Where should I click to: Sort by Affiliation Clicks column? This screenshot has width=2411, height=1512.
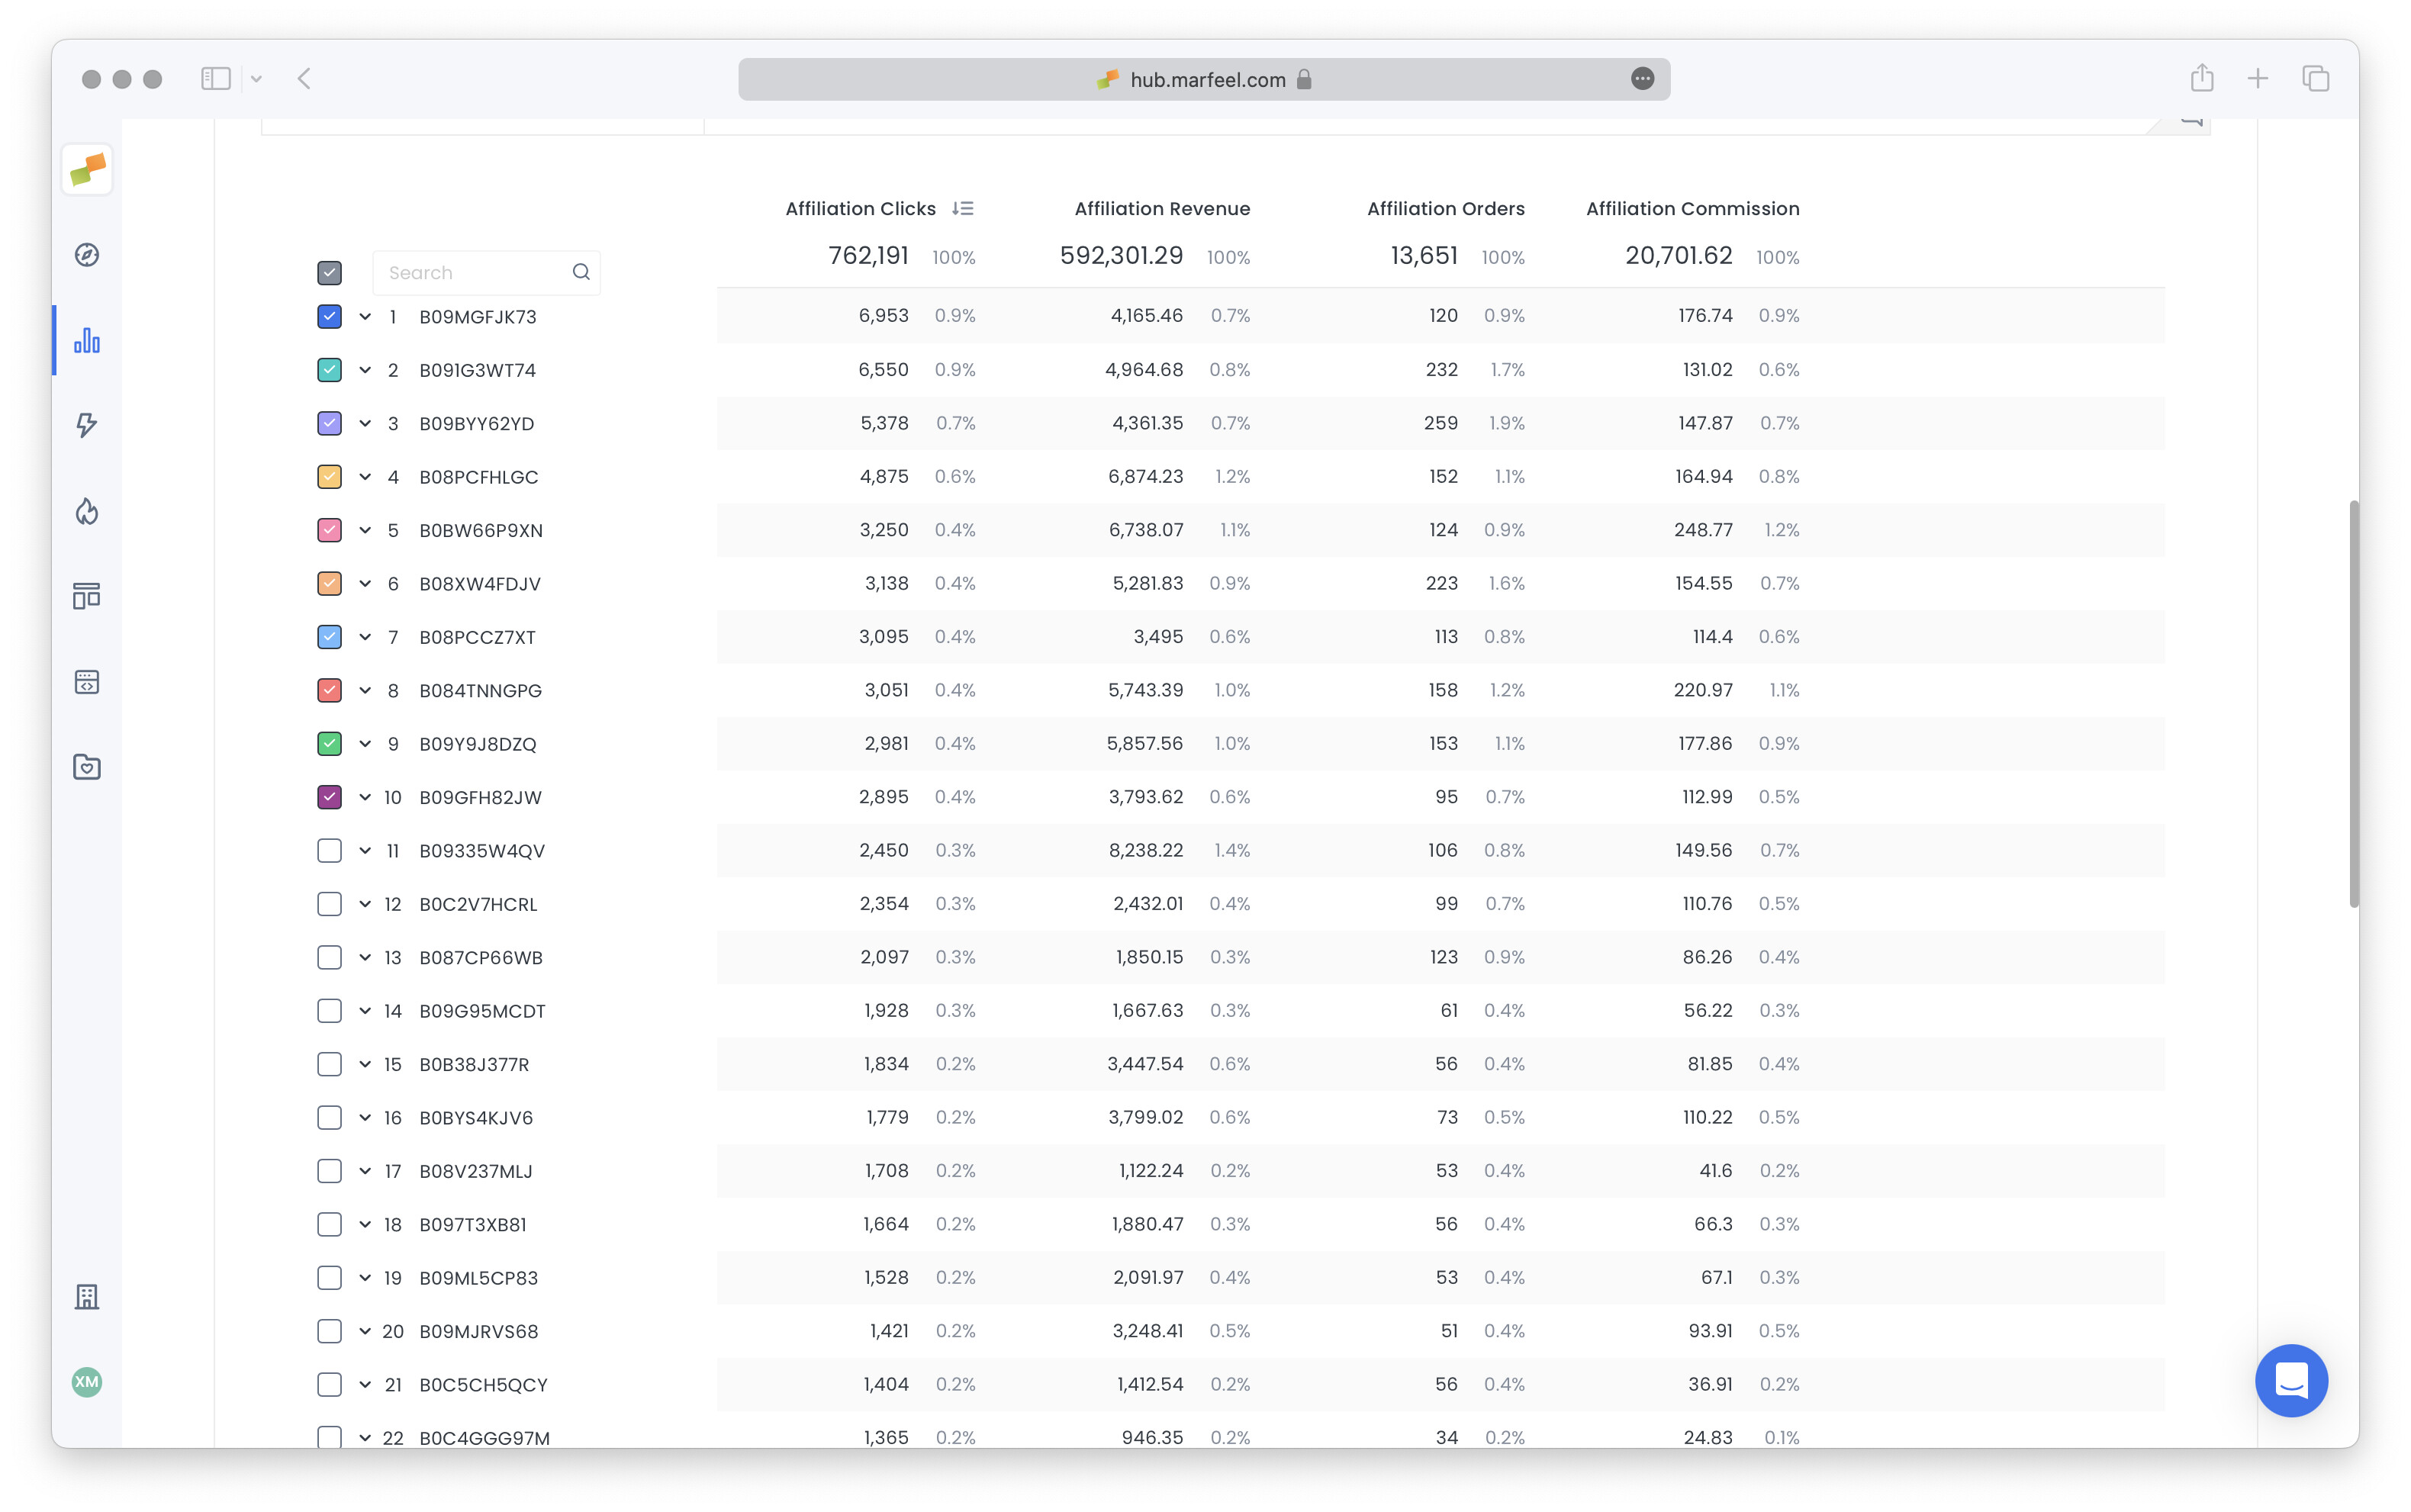[860, 208]
